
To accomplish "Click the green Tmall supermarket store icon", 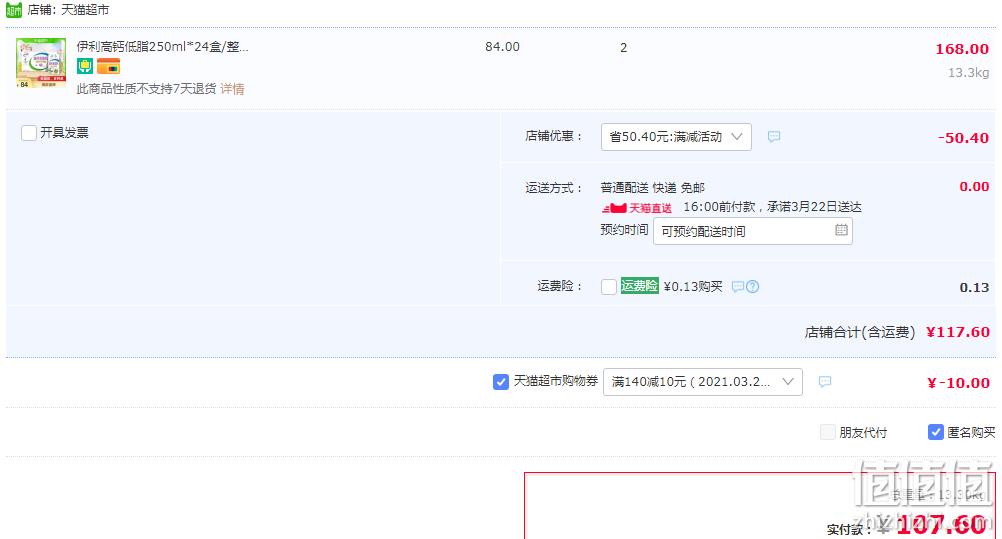I will [x=13, y=10].
